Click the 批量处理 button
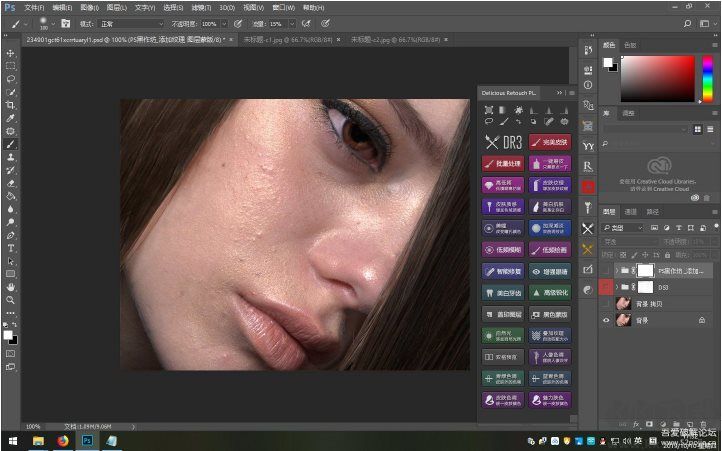Image resolution: width=722 pixels, height=451 pixels. [x=502, y=163]
